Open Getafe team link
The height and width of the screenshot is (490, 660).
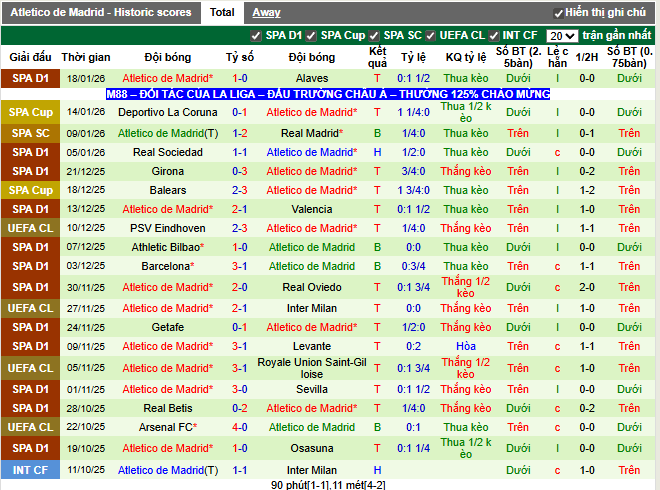coord(168,328)
